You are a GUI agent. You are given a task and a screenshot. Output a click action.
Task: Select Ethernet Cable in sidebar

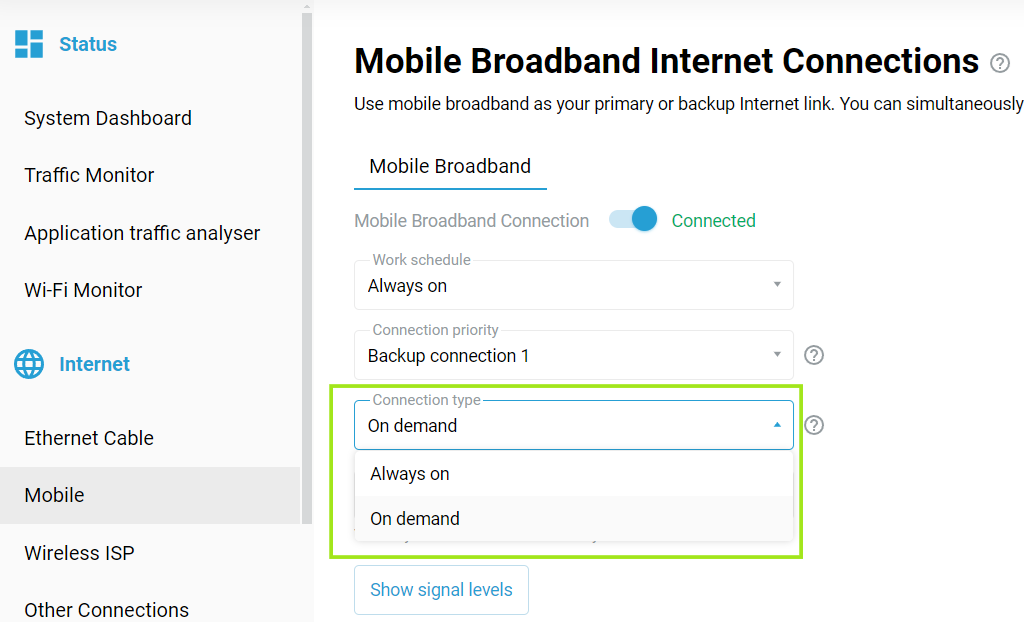(89, 438)
